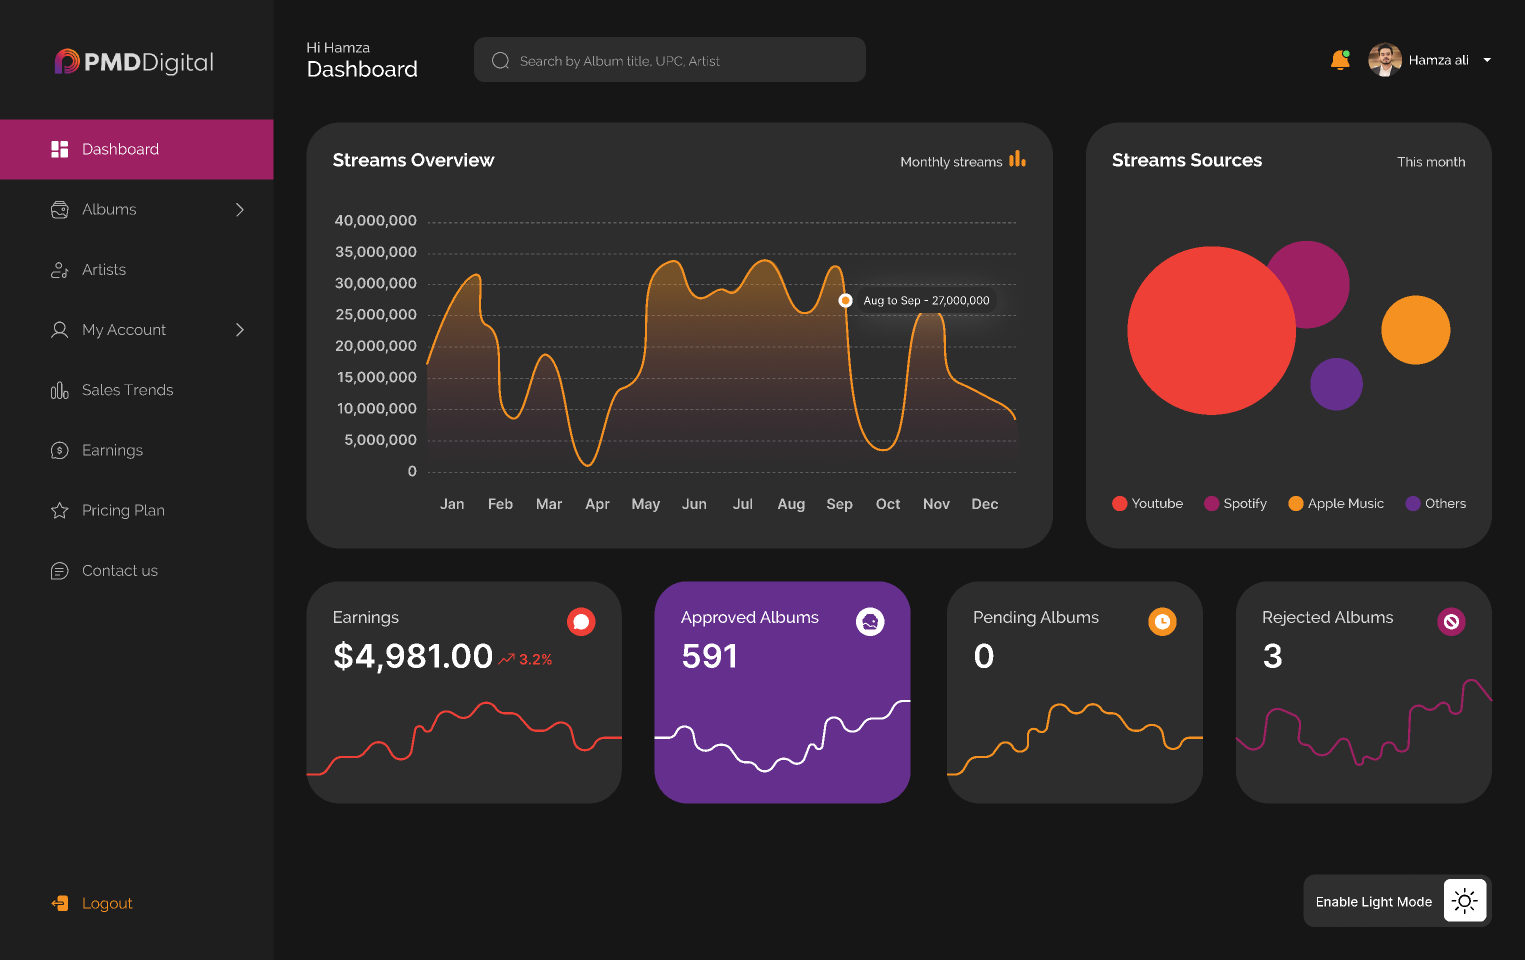The image size is (1525, 960).
Task: Click the Youtube red legend swatch
Action: (x=1119, y=503)
